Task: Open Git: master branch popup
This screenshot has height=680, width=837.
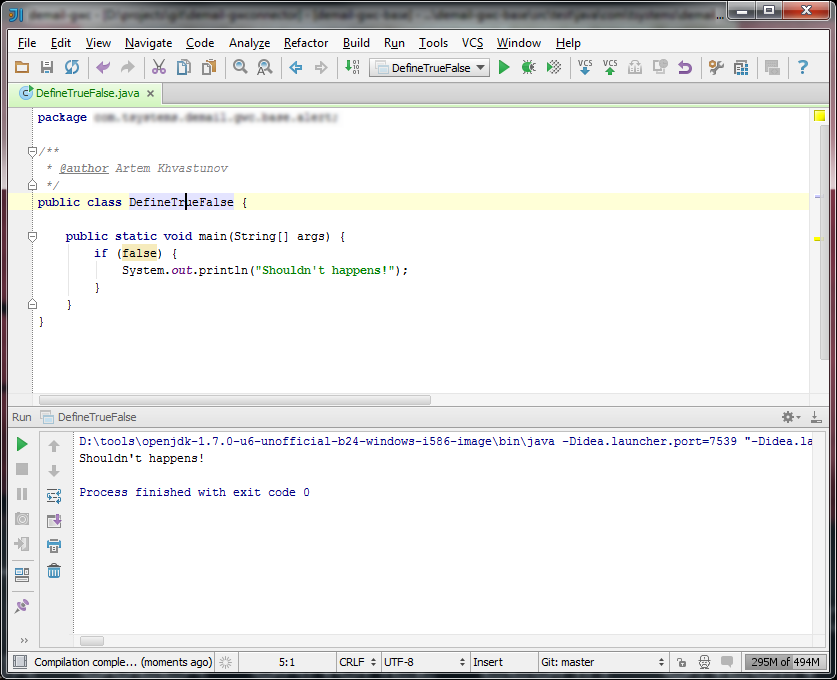Action: [x=603, y=662]
